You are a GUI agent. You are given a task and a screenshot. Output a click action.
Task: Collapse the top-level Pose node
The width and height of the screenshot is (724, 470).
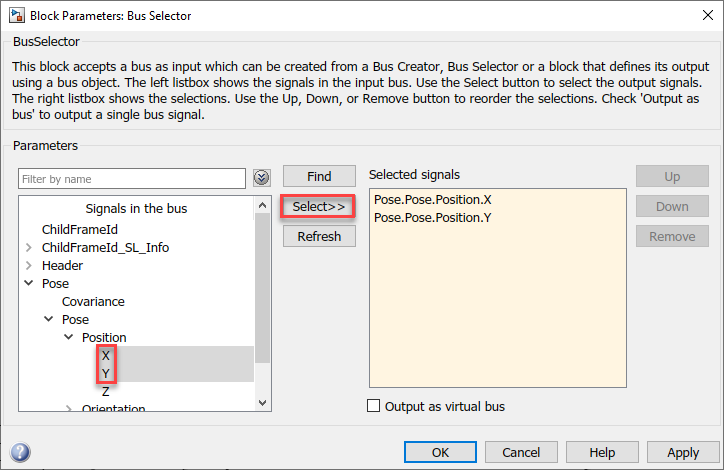coord(29,284)
